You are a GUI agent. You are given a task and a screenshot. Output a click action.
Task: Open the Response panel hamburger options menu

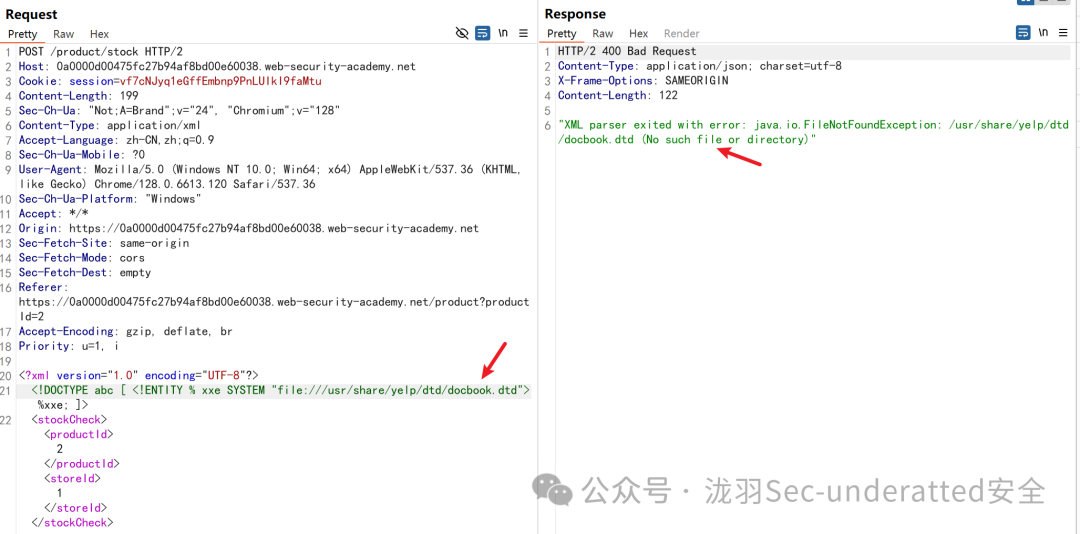point(1063,33)
